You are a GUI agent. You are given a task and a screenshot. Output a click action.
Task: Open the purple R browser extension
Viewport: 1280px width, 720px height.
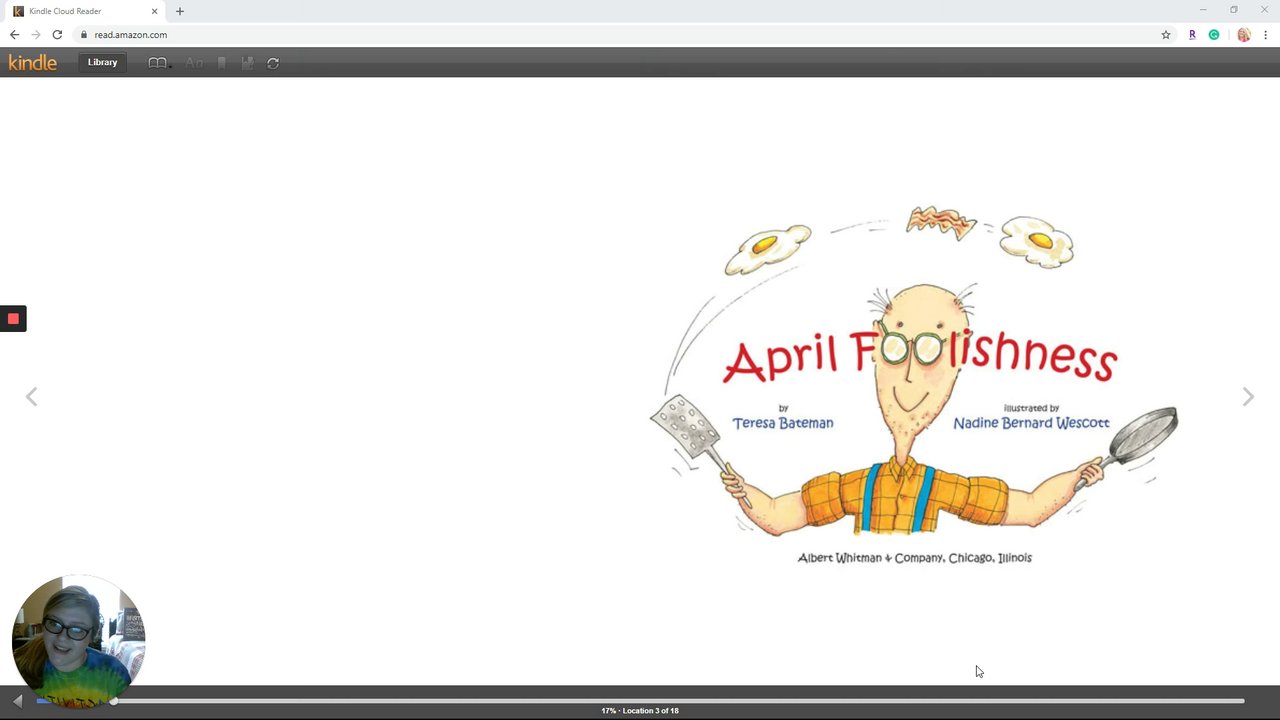(1192, 34)
